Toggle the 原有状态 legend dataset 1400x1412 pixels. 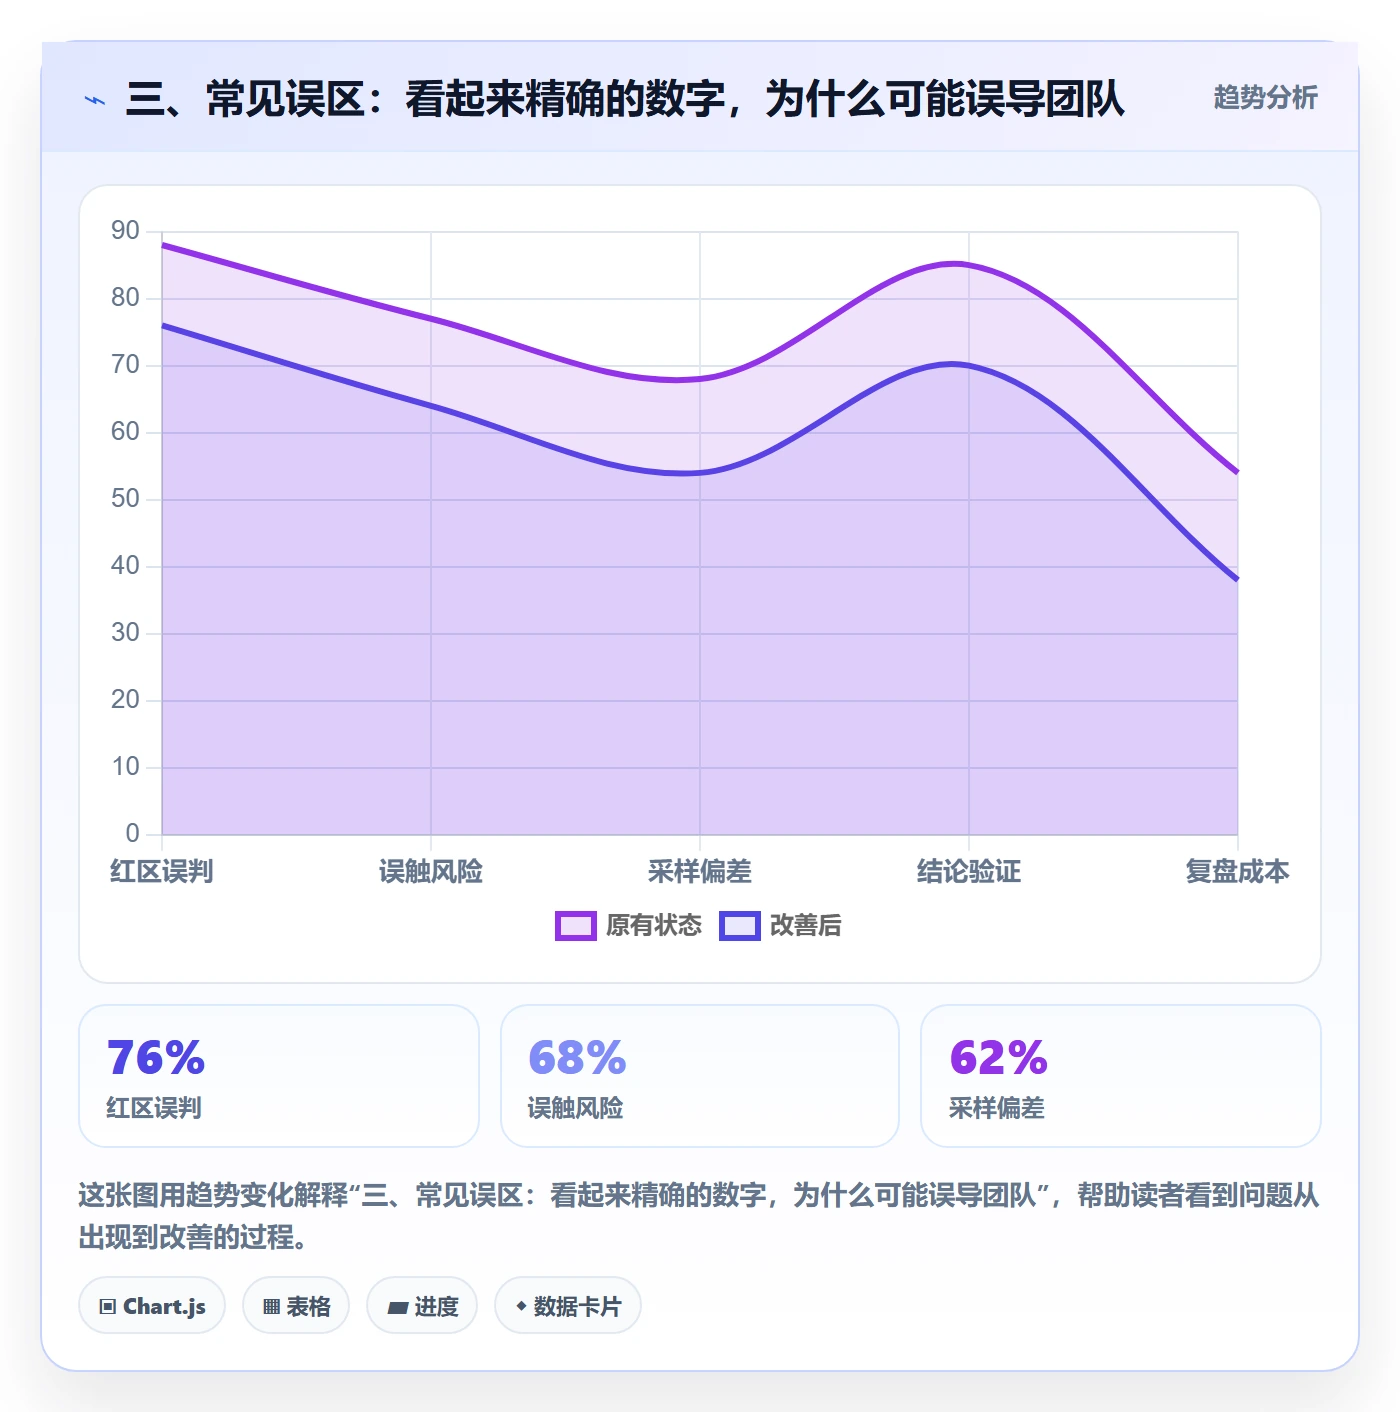[628, 926]
